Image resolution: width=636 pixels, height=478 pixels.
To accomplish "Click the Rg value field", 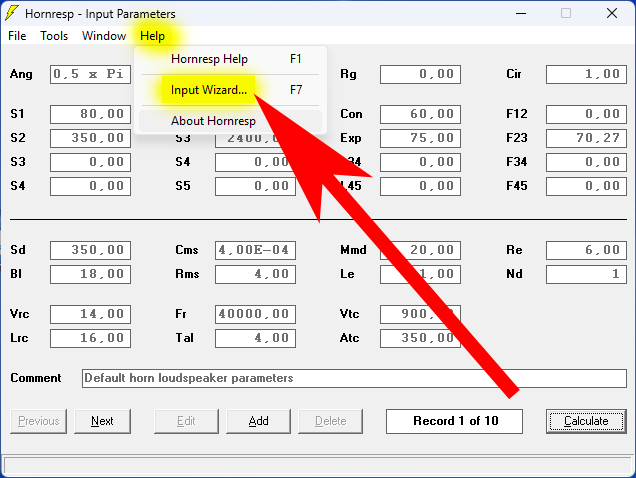I will click(420, 74).
